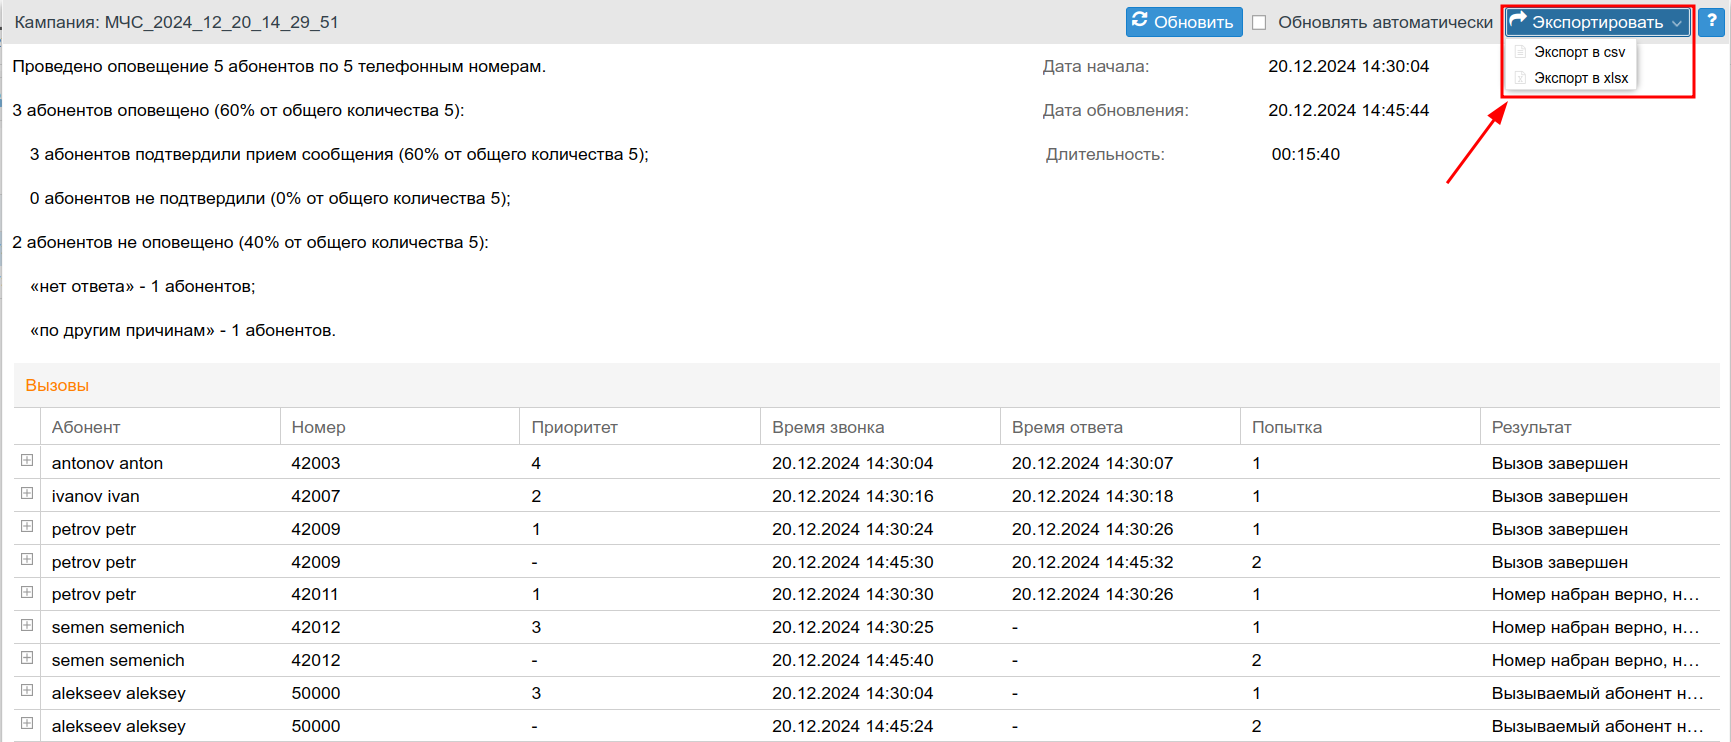The height and width of the screenshot is (742, 1731).
Task: Click the Результат column header
Action: pos(1531,427)
